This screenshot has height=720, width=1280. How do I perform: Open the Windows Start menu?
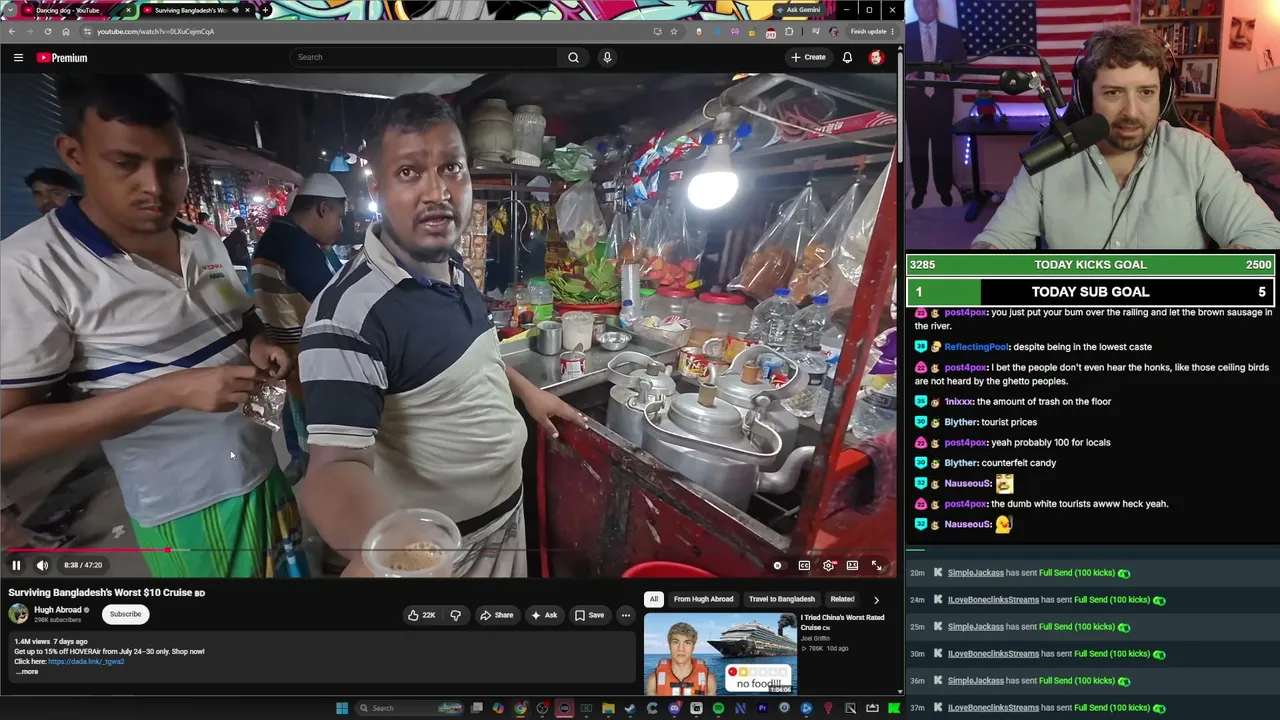[342, 708]
